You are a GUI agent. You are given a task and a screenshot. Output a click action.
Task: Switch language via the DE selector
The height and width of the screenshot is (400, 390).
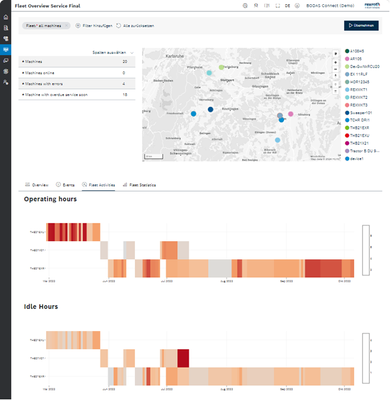(287, 6)
